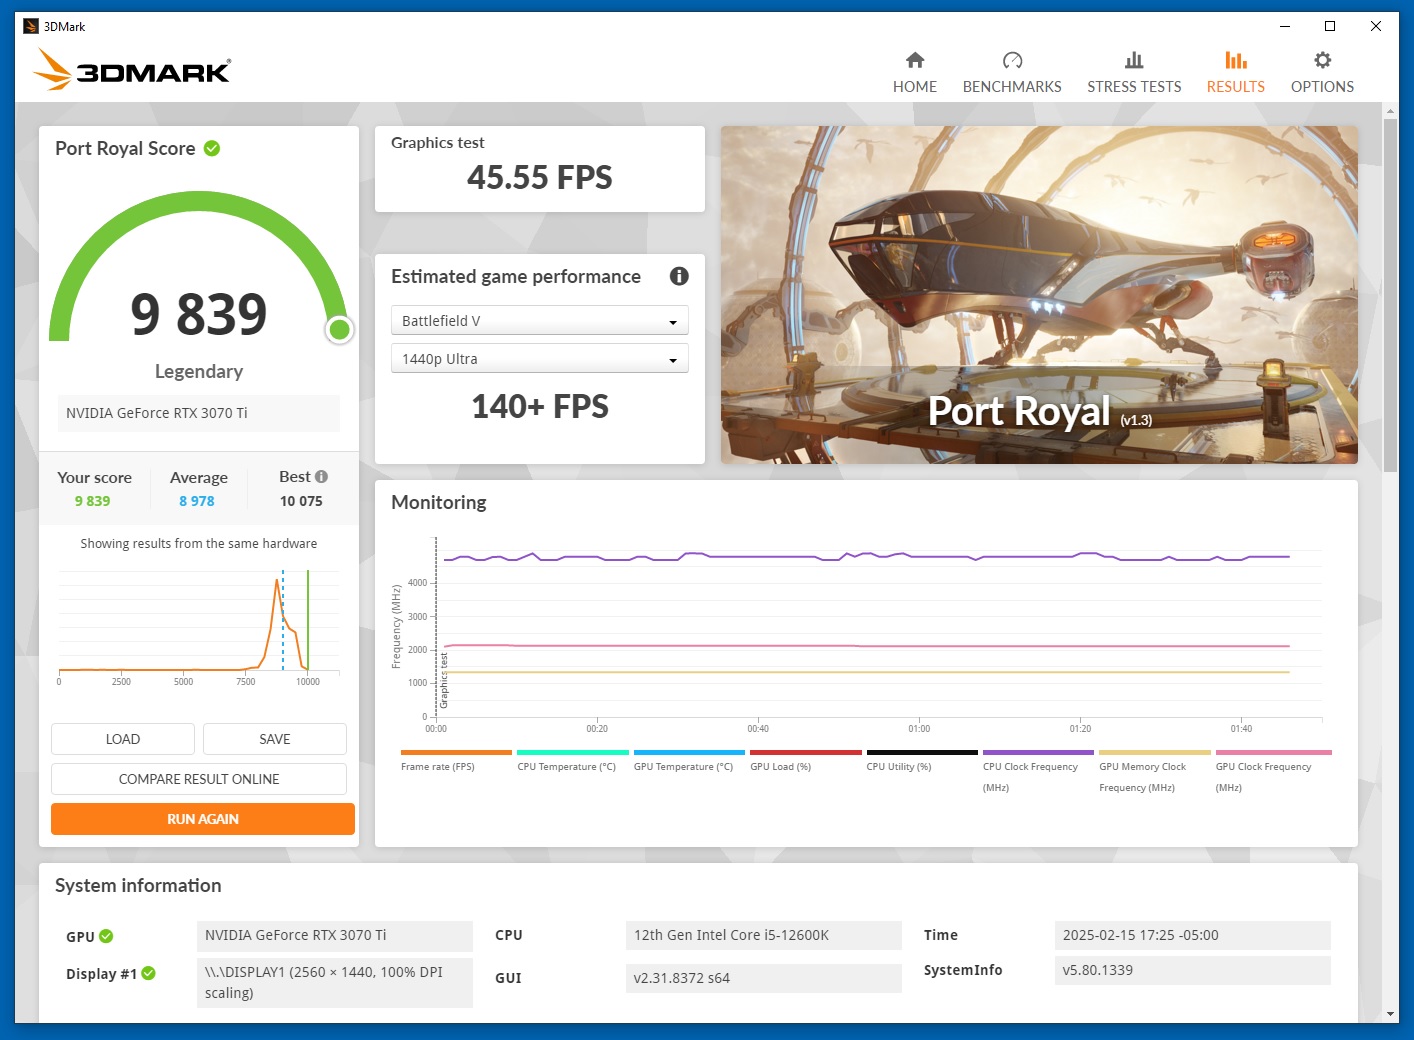Click the NVIDIA GeForce RTX 3070 Ti score field
The height and width of the screenshot is (1040, 1414).
(x=199, y=413)
